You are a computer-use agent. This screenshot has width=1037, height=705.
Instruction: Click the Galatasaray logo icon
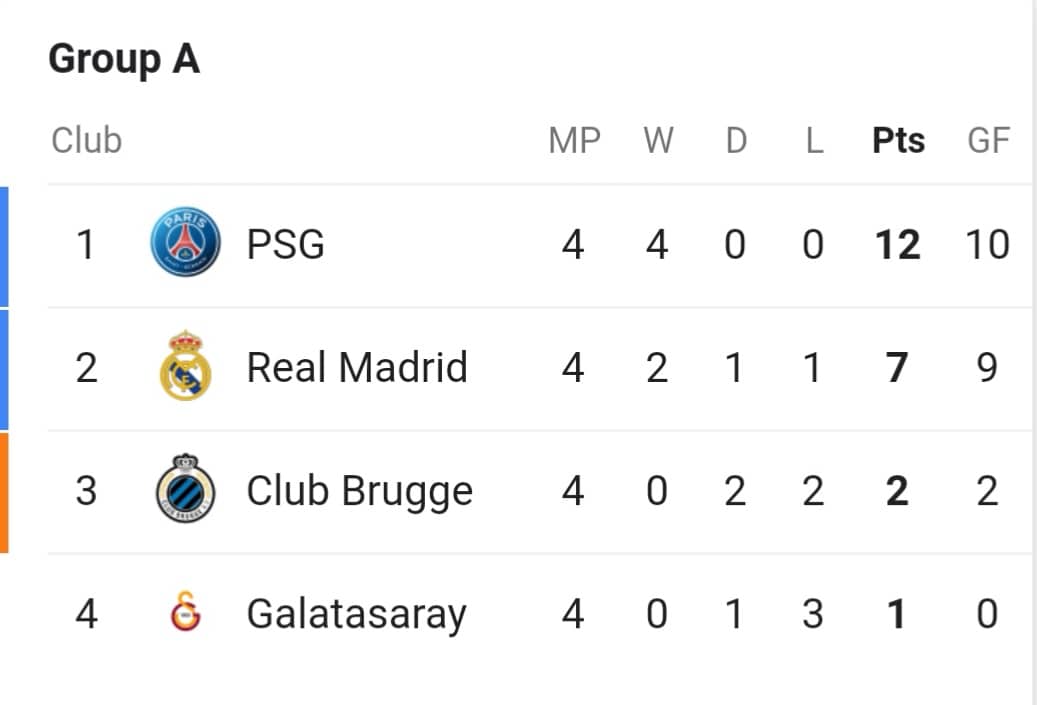[x=186, y=612]
